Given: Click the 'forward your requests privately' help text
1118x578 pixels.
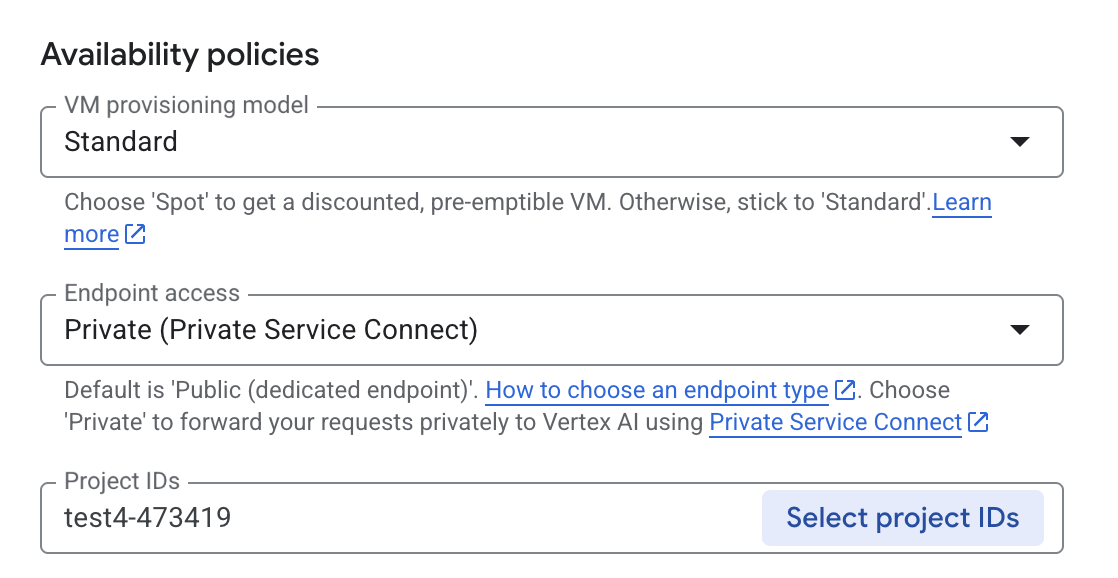Looking at the screenshot, I should [x=400, y=422].
